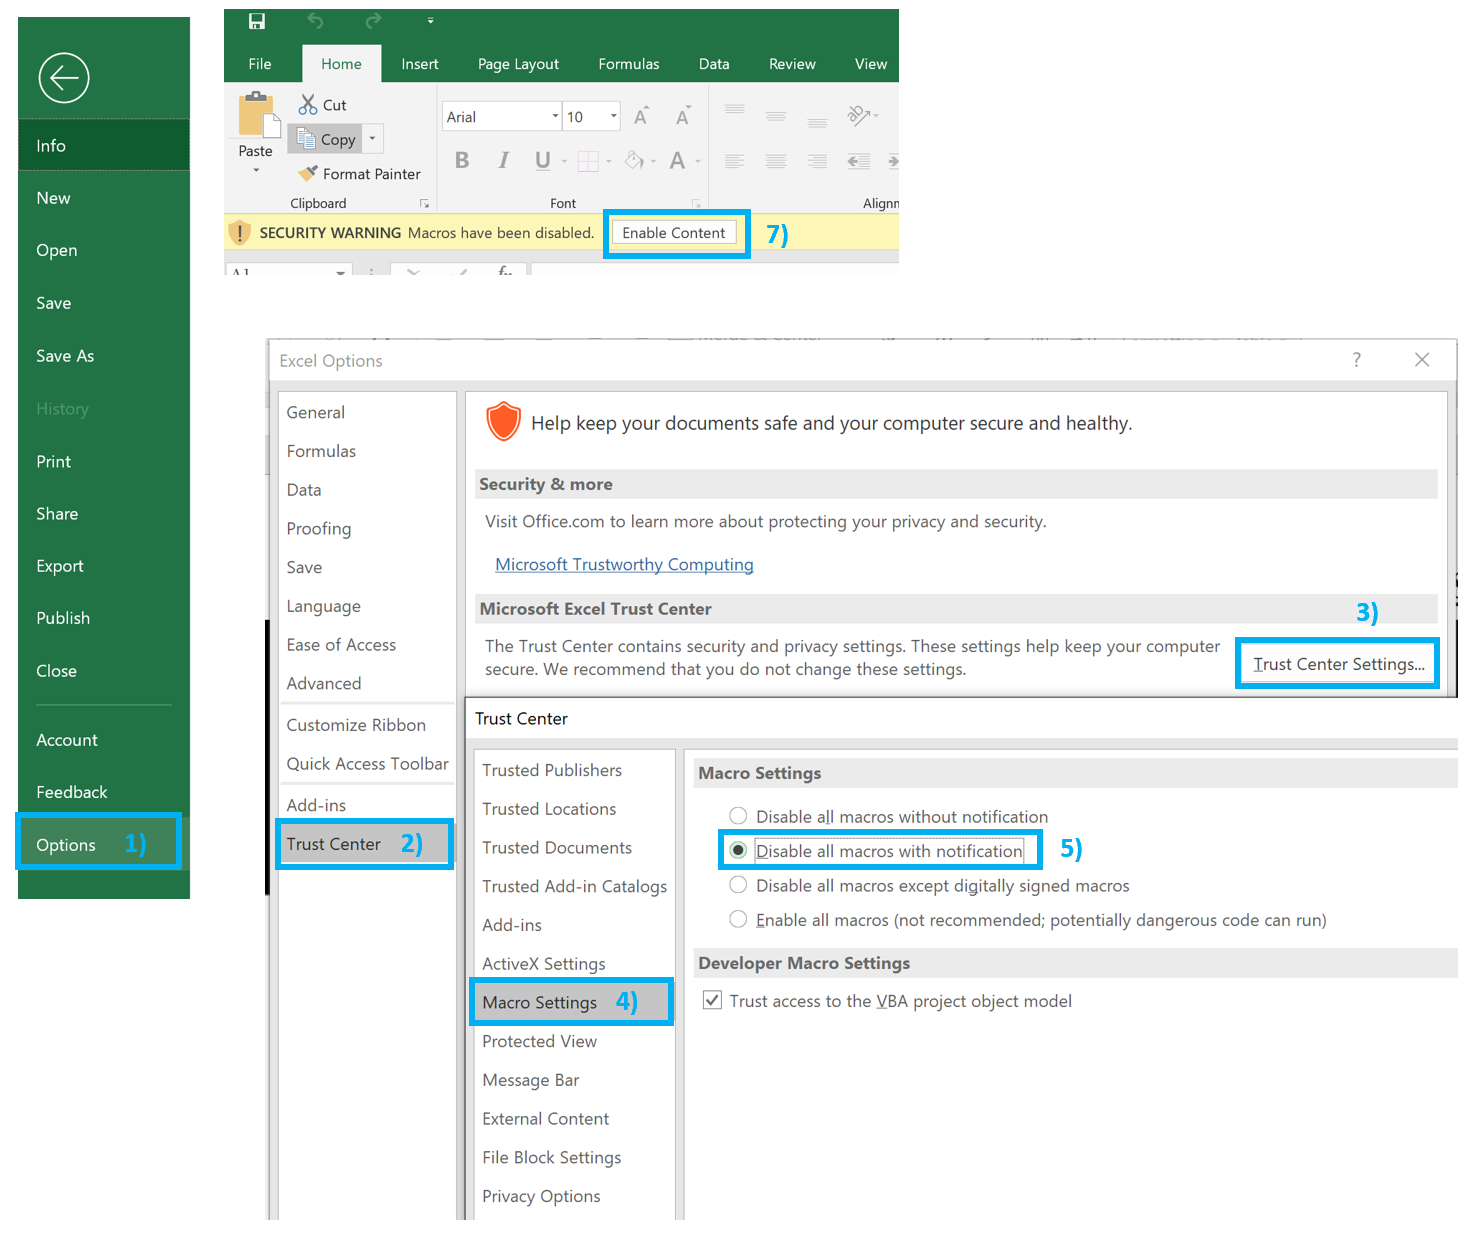
Task: Switch to the Page Layout tab
Action: click(x=518, y=64)
